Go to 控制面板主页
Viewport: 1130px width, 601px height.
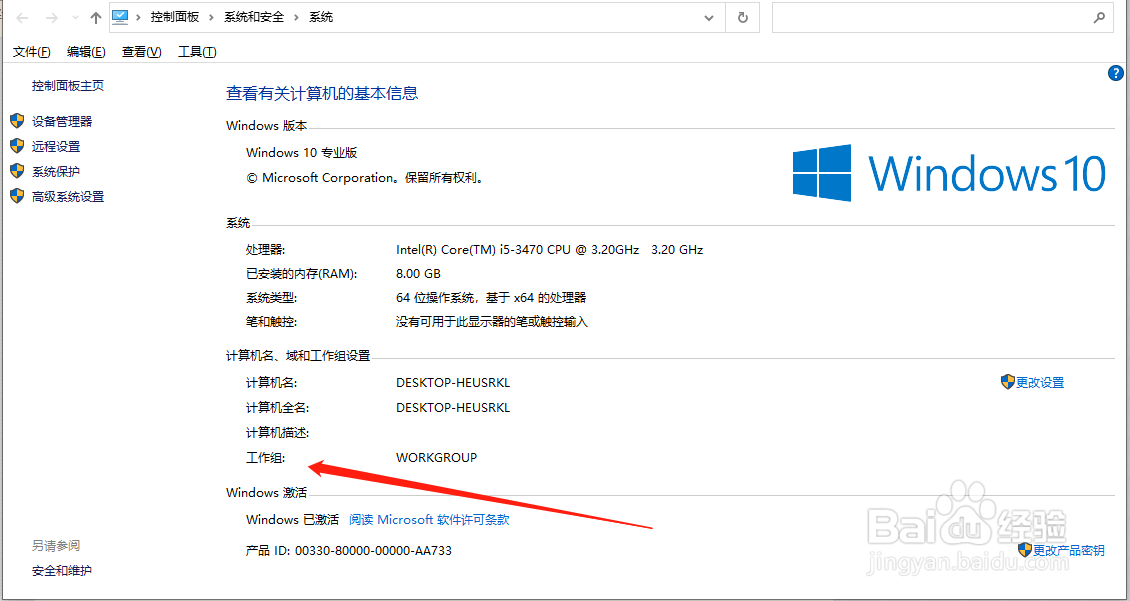pos(68,86)
